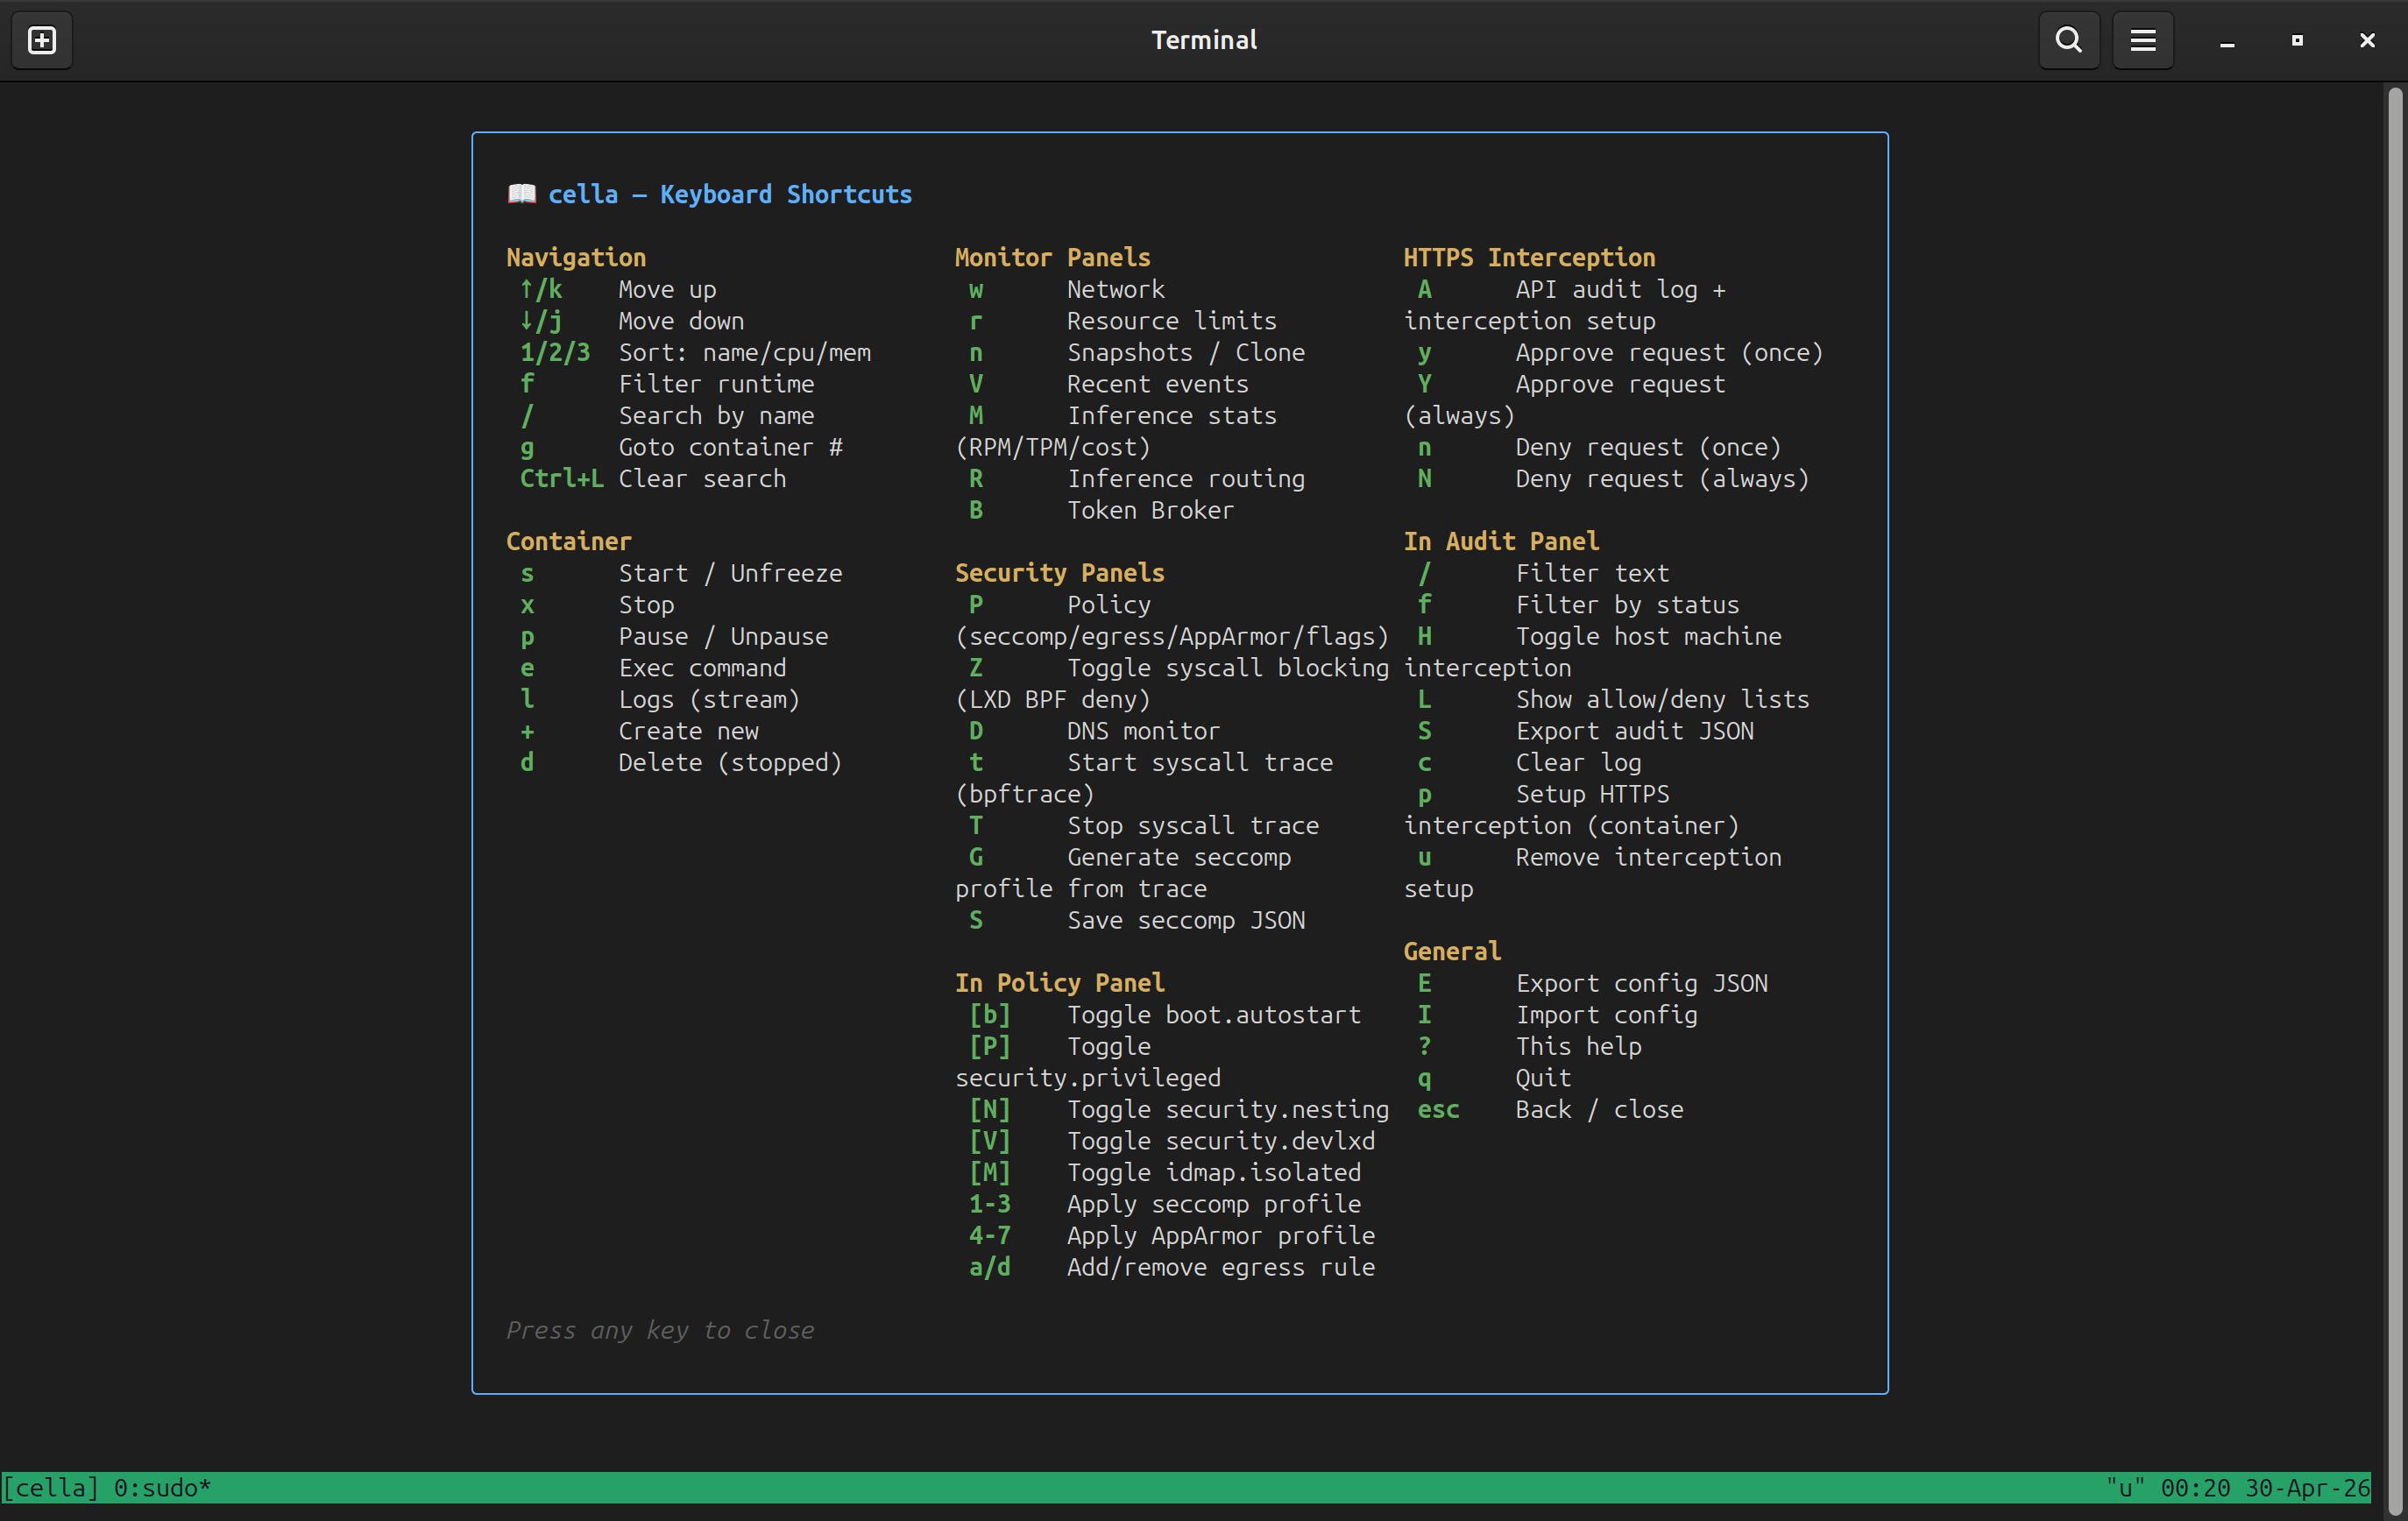Select the "In Policy Panel" section header

(1060, 983)
